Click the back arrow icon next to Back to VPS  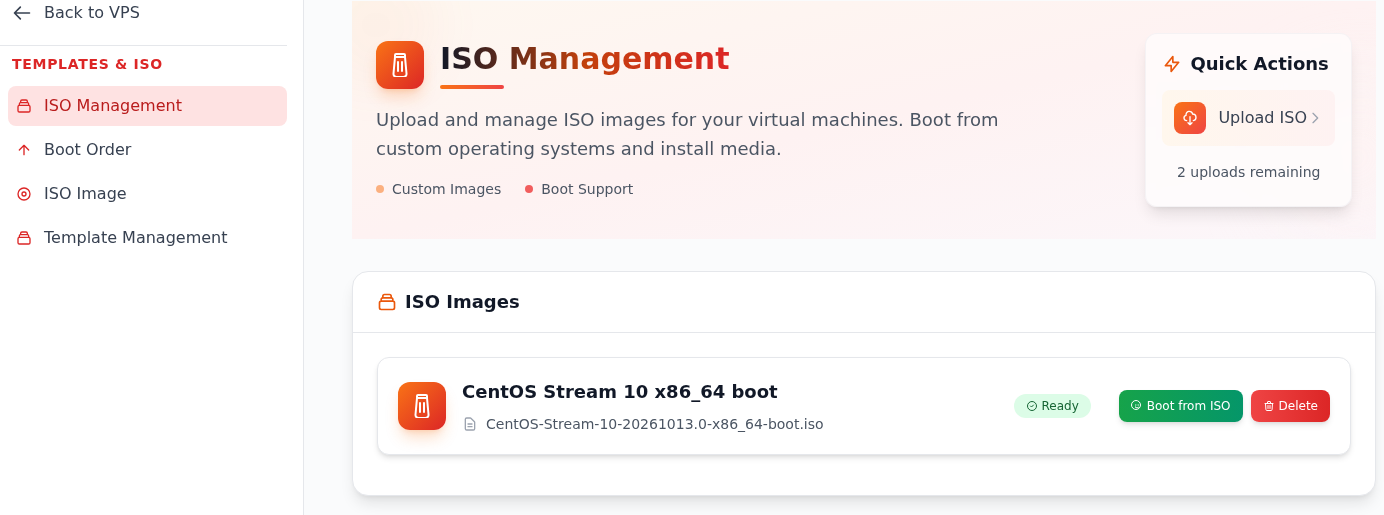[x=22, y=13]
